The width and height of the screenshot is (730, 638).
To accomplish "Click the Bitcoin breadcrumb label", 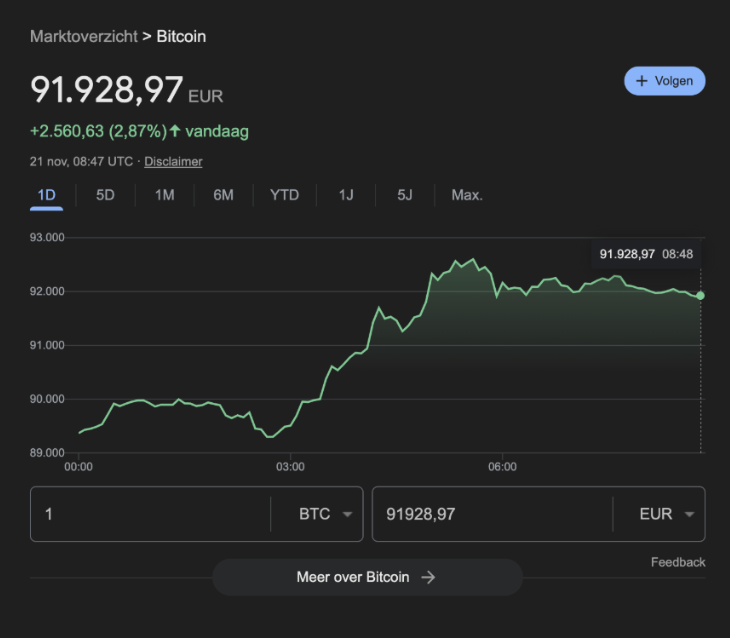I will [x=181, y=36].
